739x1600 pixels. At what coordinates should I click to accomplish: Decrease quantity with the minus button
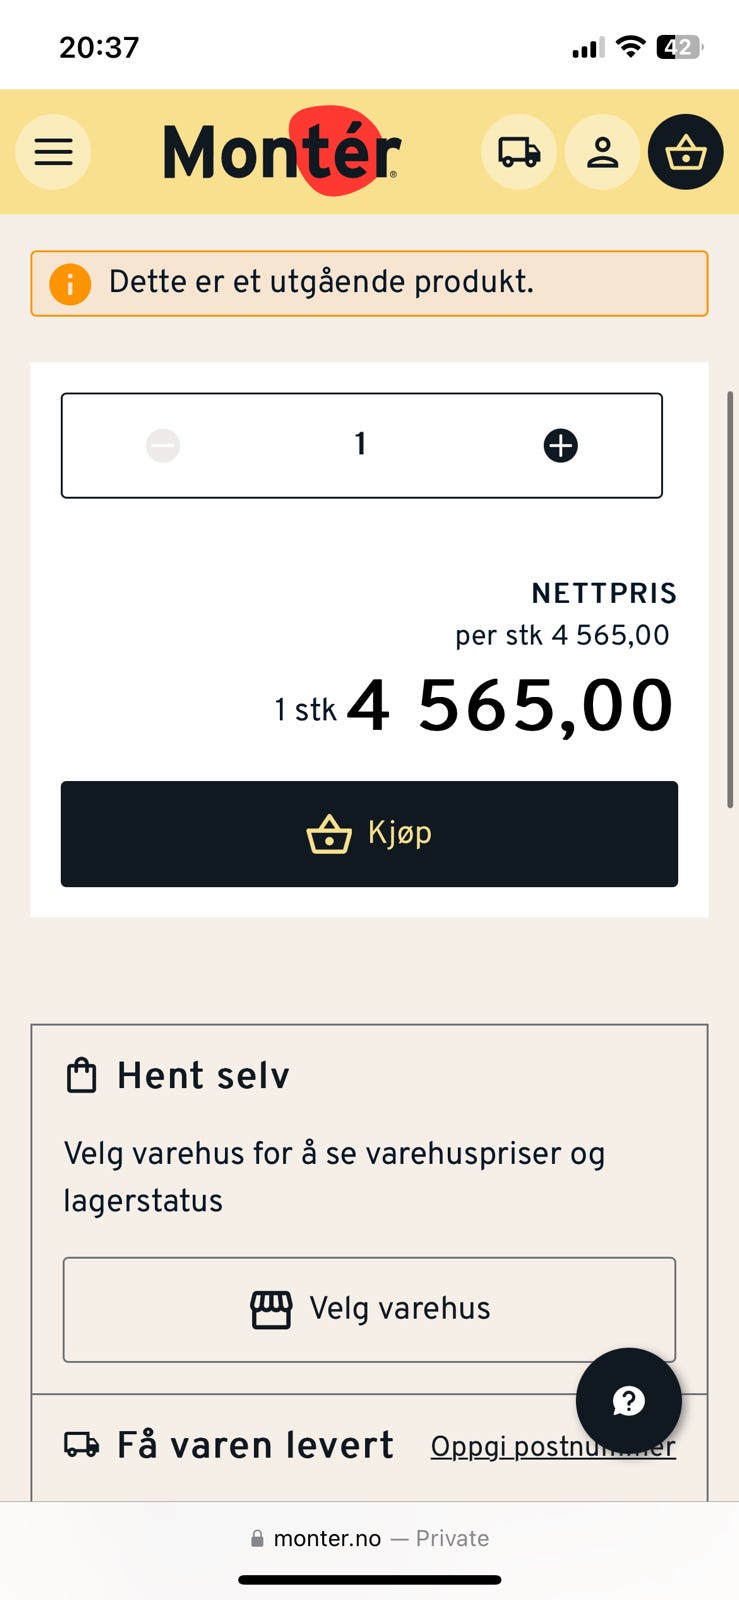click(x=163, y=445)
